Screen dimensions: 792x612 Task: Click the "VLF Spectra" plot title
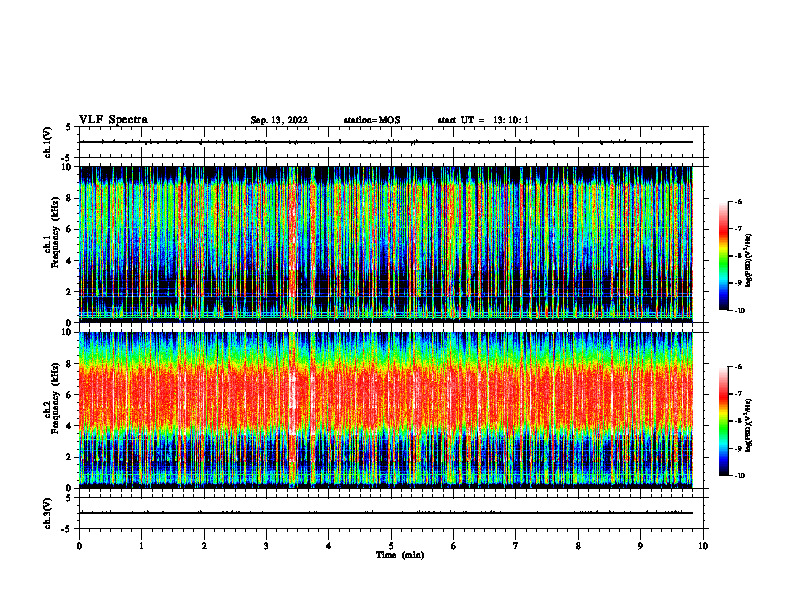[113, 120]
